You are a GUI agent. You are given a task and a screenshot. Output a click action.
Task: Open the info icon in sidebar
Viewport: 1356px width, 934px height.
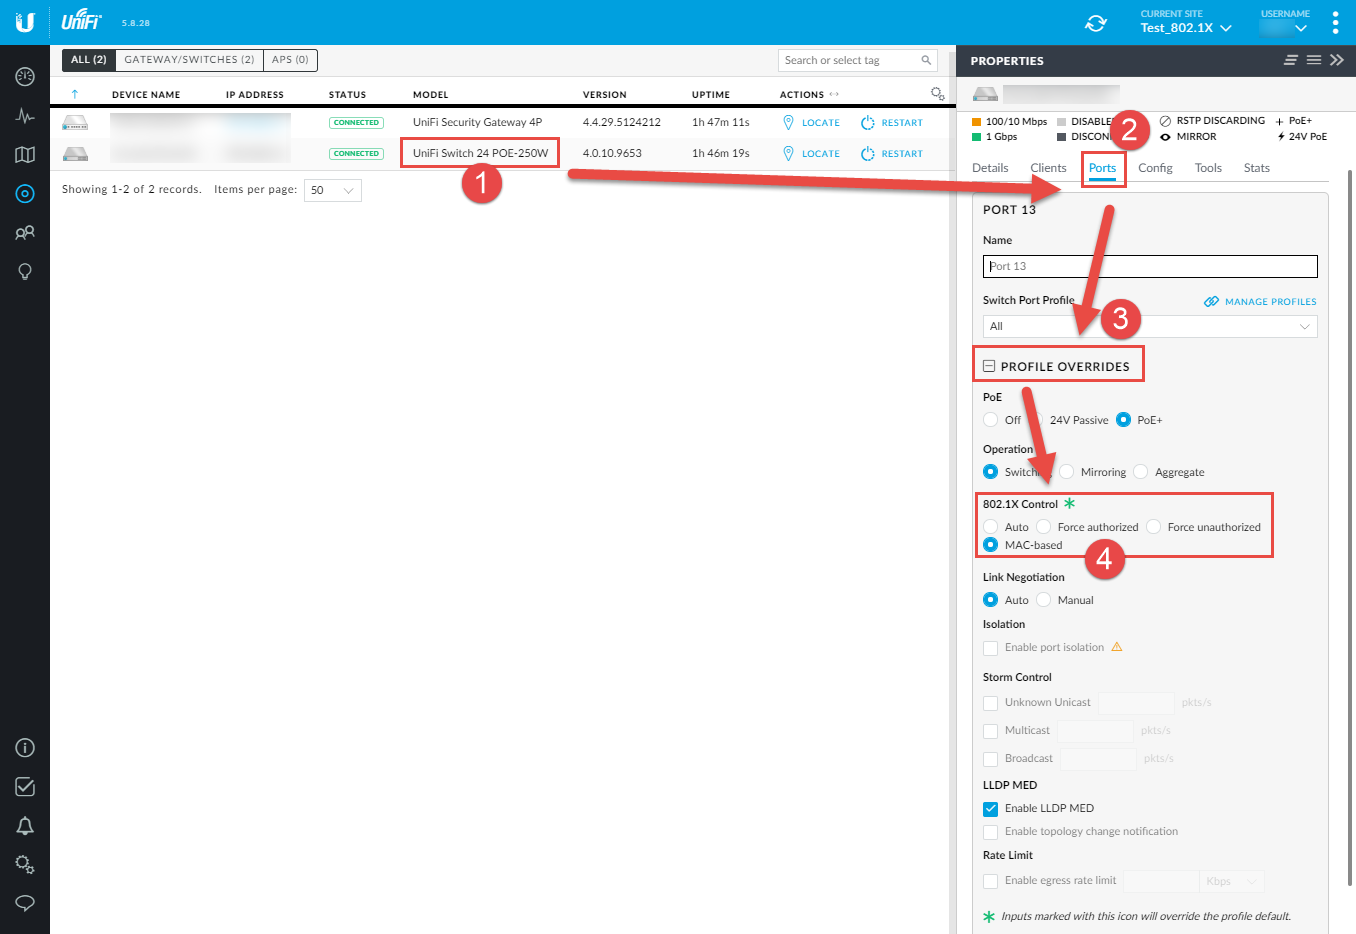point(25,748)
